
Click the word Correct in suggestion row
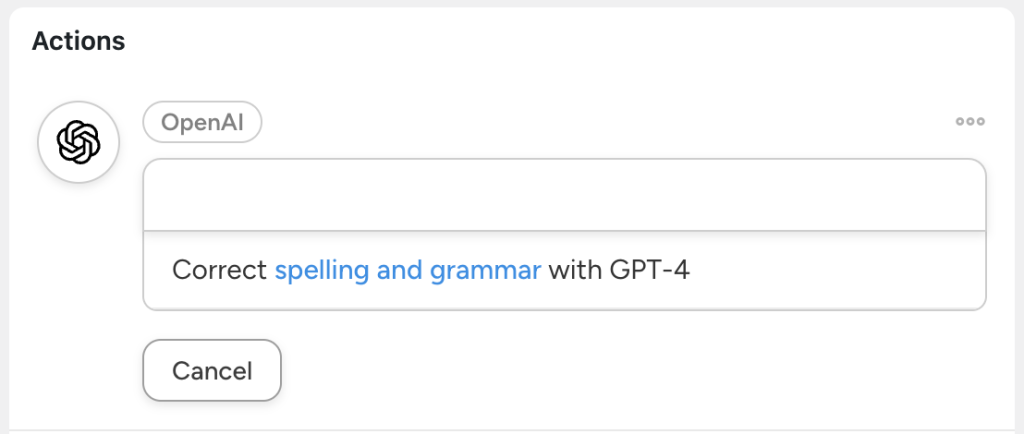click(x=220, y=270)
